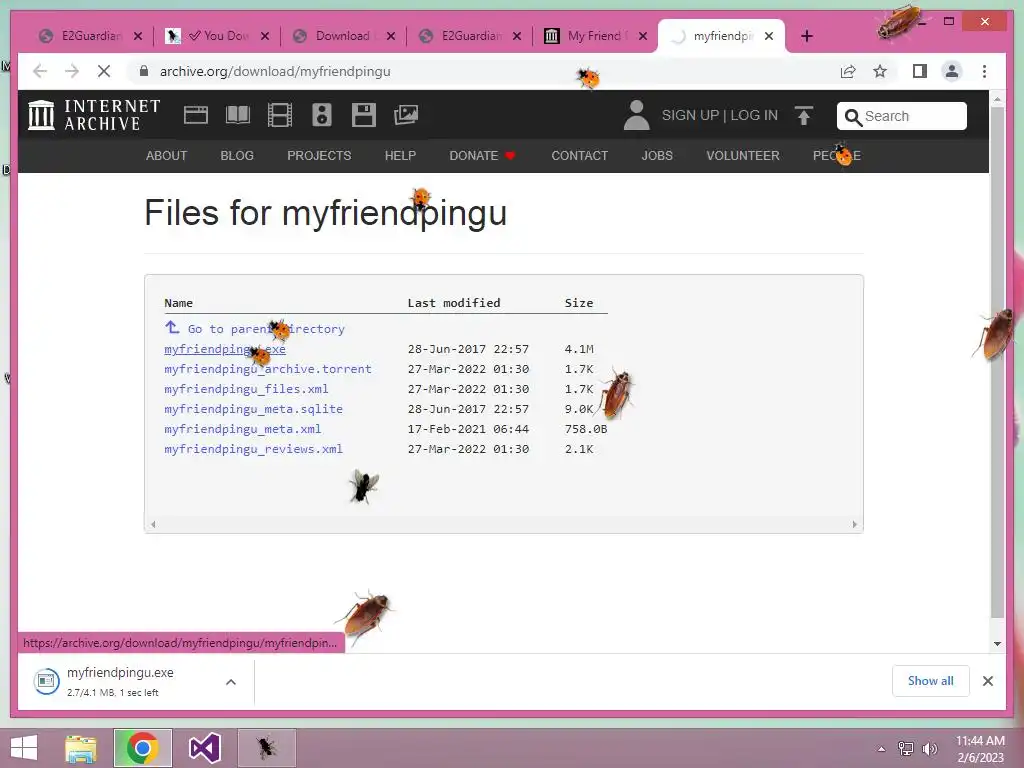Screen dimensions: 1024x768
Task: Download myfriendpingu_archive.torrent file
Action: pyautogui.click(x=268, y=369)
